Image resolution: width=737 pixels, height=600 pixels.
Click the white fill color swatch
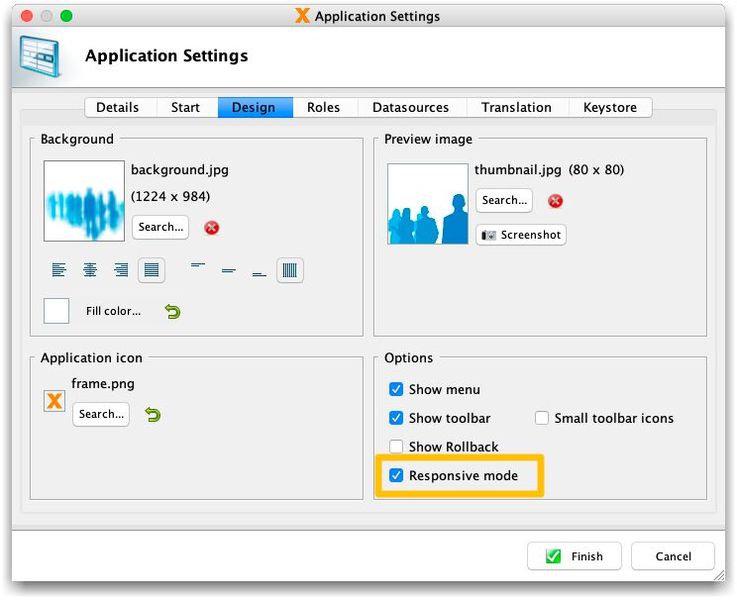coord(56,311)
